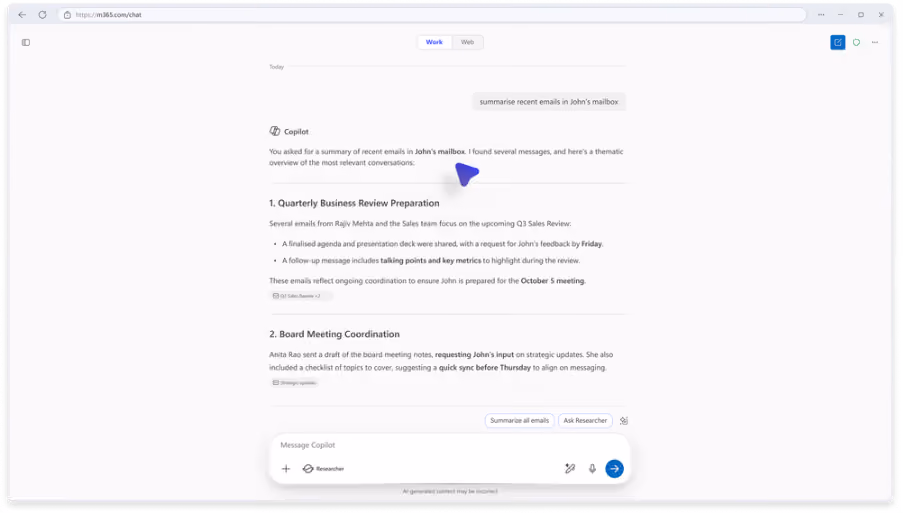903x513 pixels.
Task: Open the prompt rewrite pen icon
Action: click(x=570, y=469)
